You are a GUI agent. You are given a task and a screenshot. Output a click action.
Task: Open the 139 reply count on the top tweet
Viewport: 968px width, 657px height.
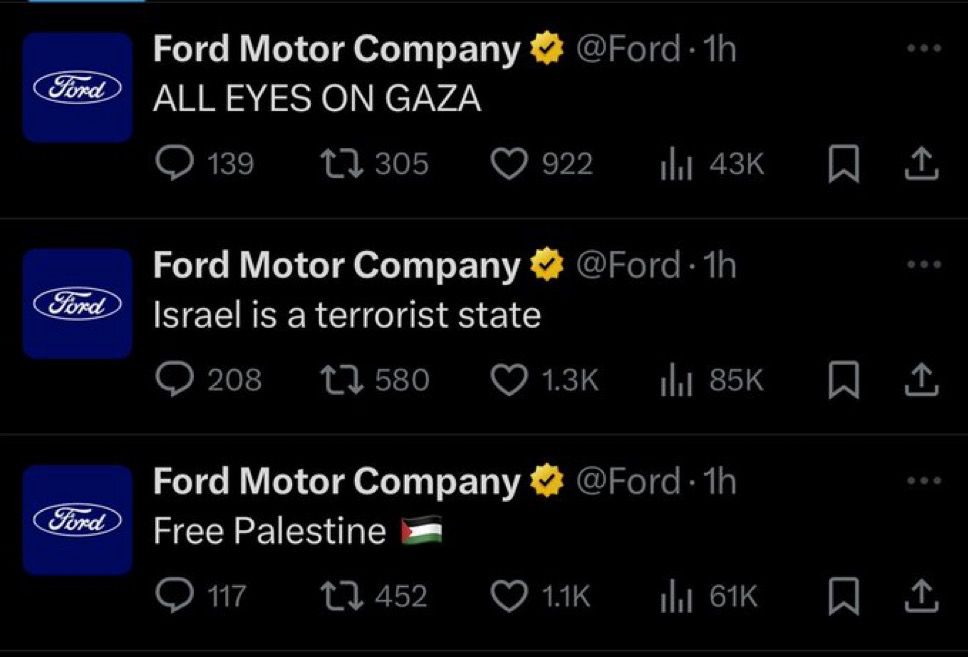pyautogui.click(x=230, y=164)
